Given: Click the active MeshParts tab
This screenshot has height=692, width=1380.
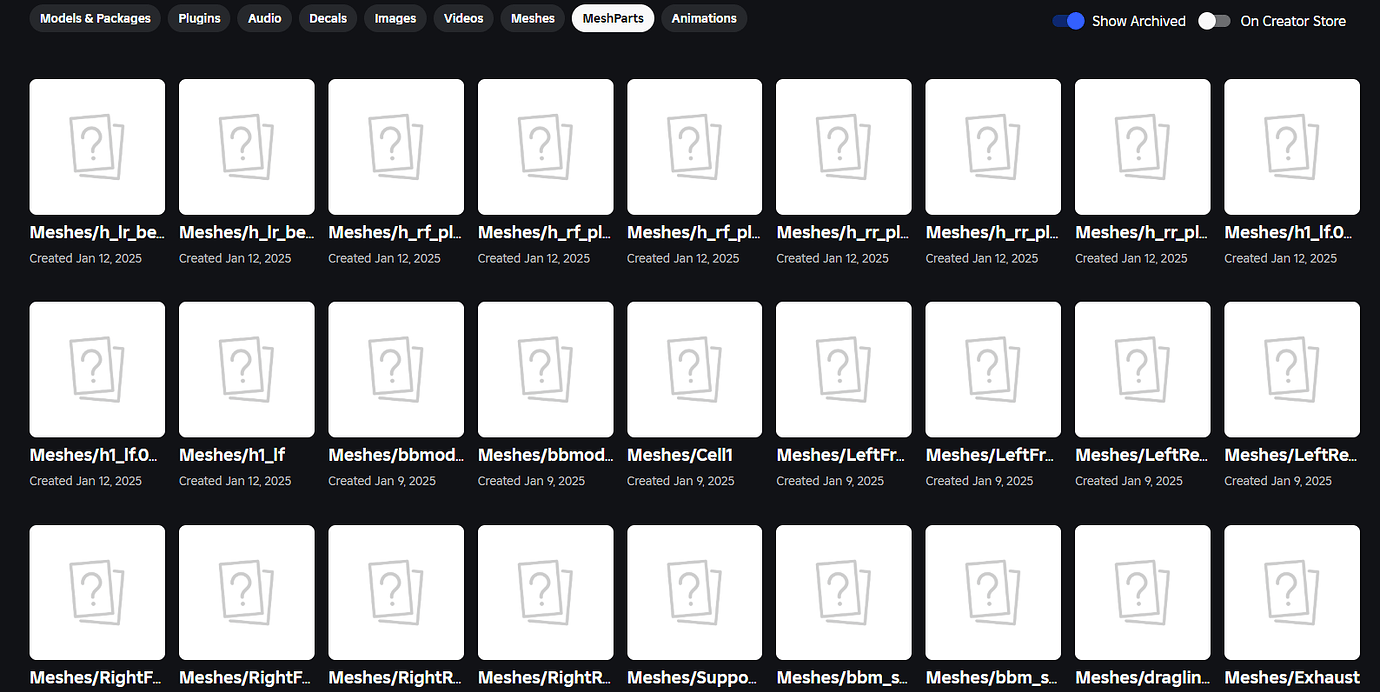Looking at the screenshot, I should (x=613, y=18).
